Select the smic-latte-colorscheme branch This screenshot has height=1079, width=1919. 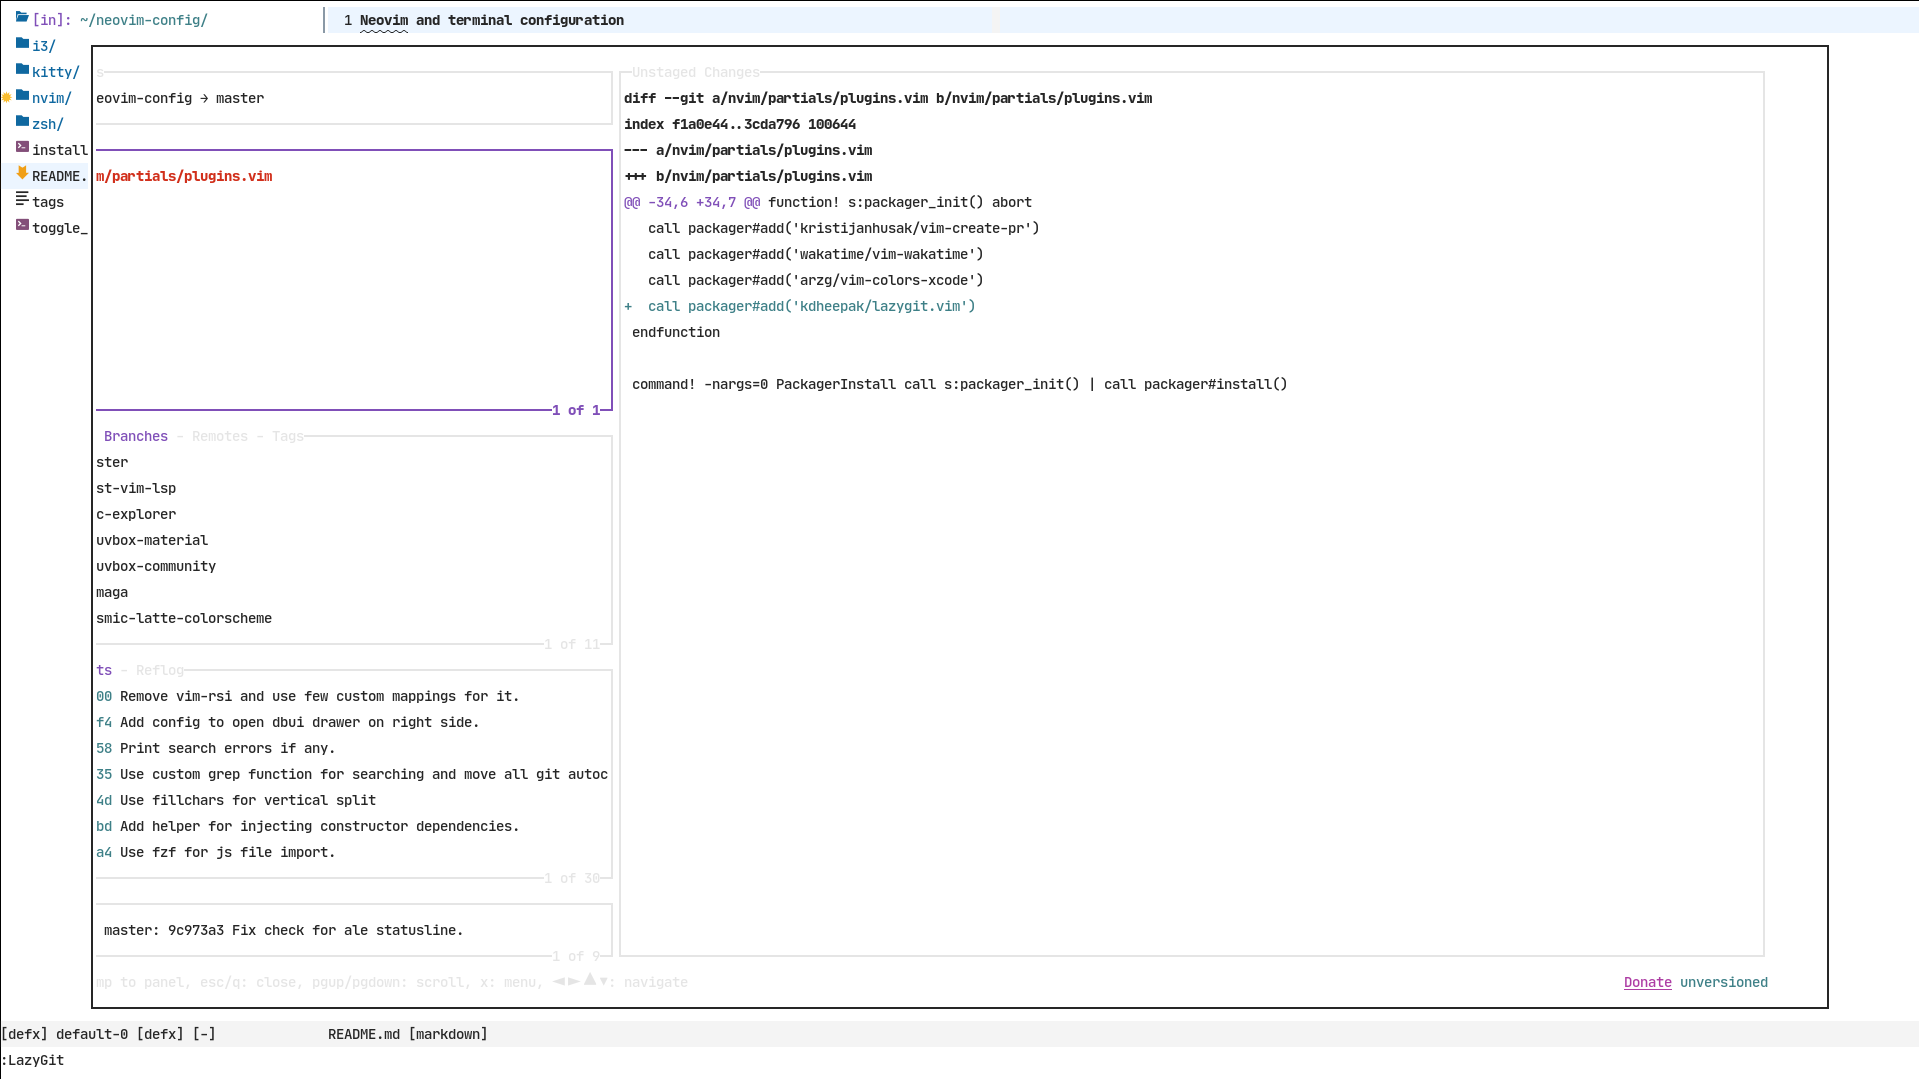click(x=184, y=618)
